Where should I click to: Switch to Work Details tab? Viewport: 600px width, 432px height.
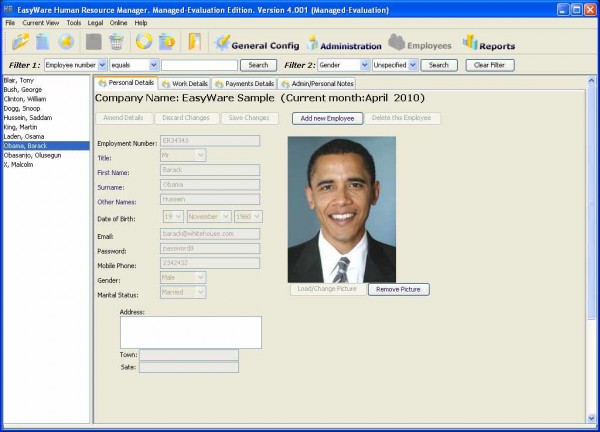(x=185, y=84)
